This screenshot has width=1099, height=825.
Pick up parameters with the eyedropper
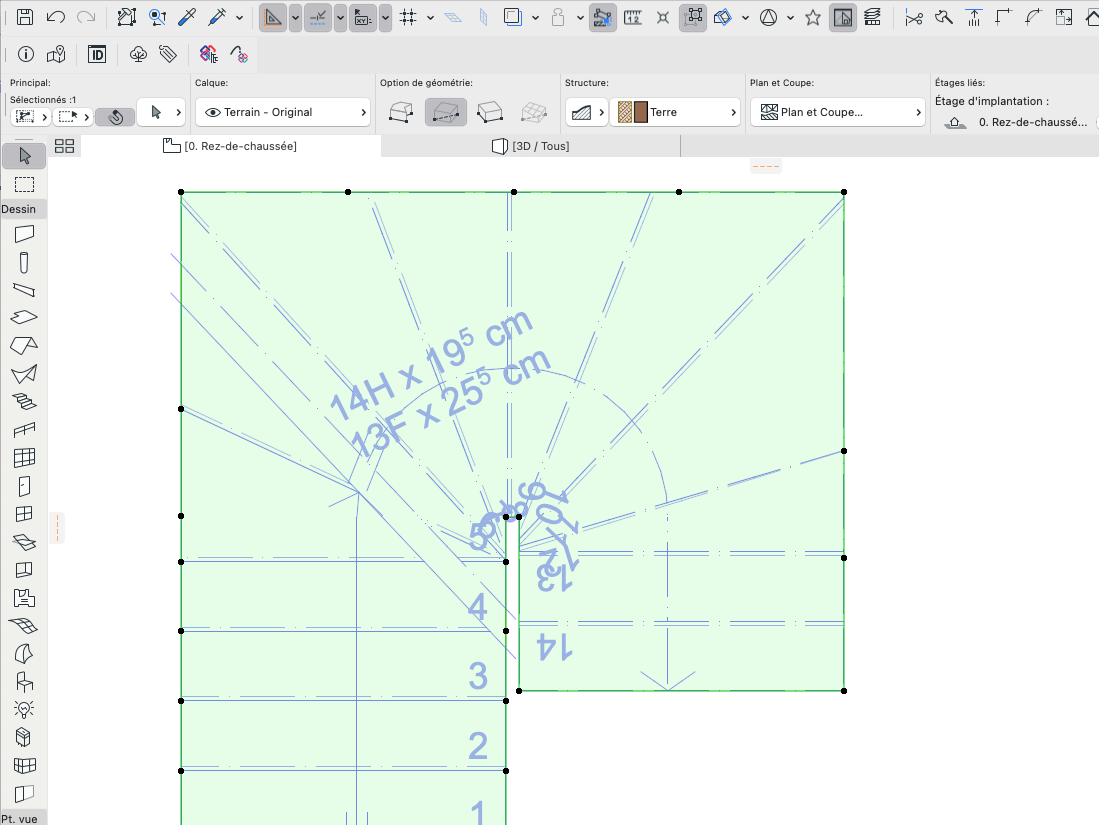point(187,18)
